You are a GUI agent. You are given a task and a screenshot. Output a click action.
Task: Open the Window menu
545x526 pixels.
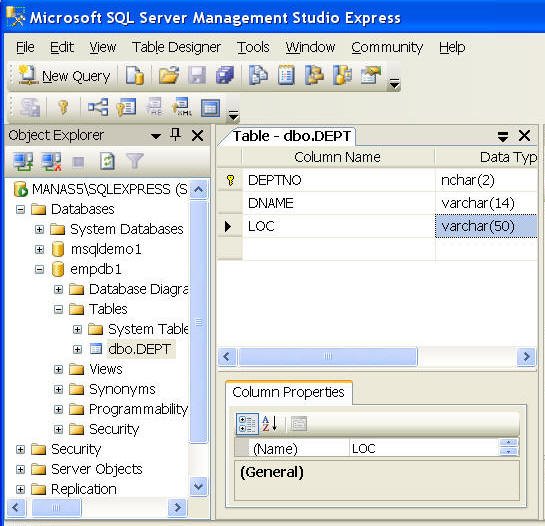310,47
